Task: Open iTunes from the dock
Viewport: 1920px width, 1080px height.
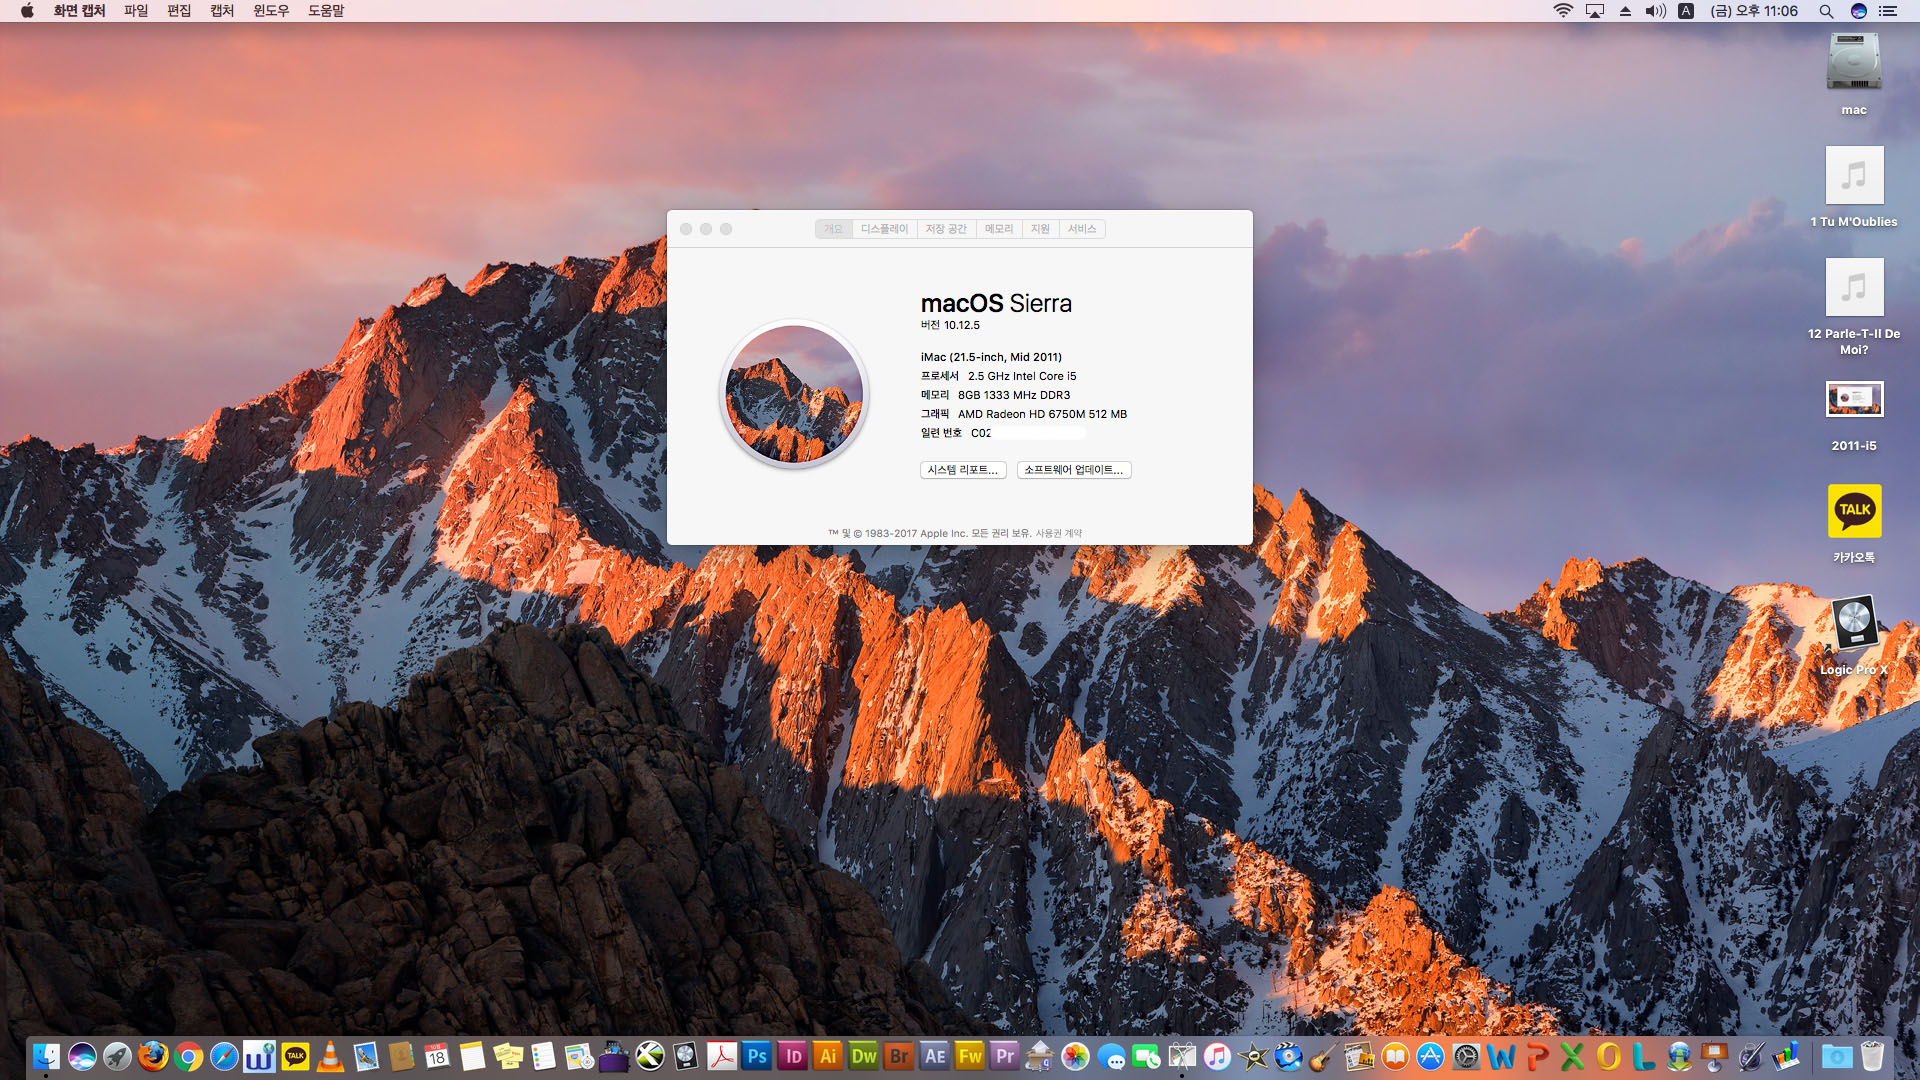Action: [x=1217, y=1056]
